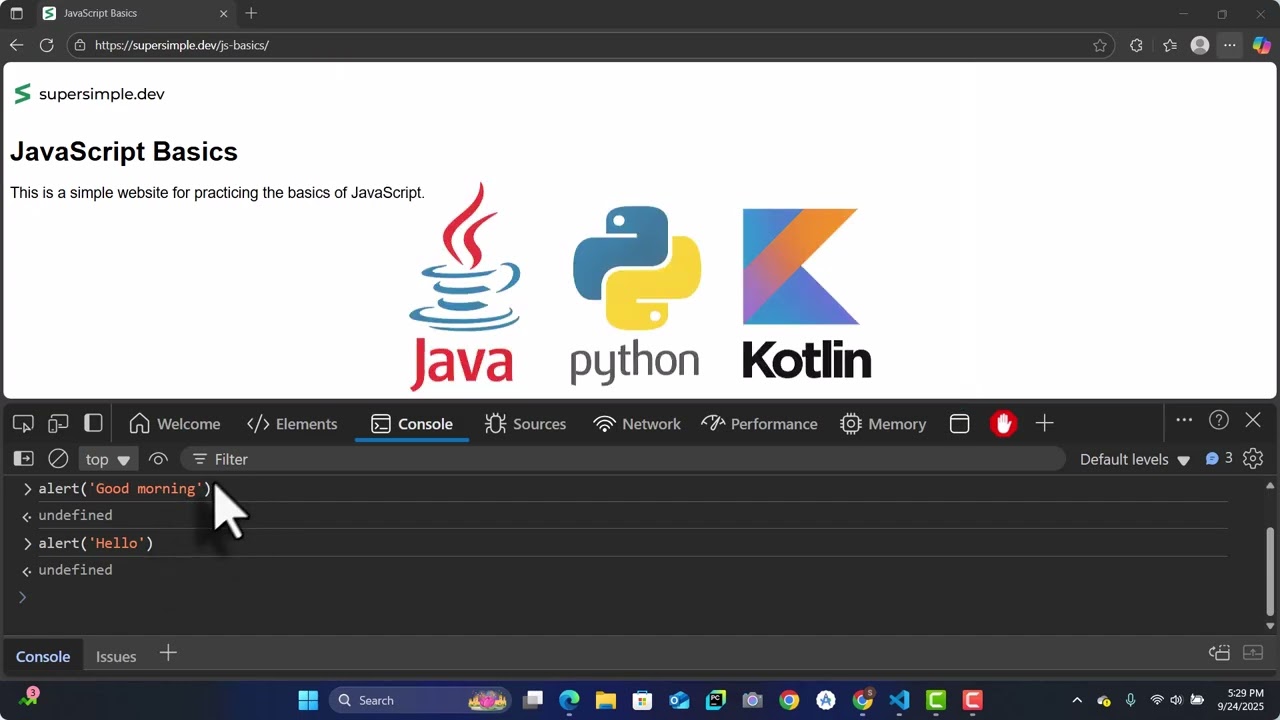The image size is (1280, 720).
Task: Open the Sources tab
Action: (526, 424)
